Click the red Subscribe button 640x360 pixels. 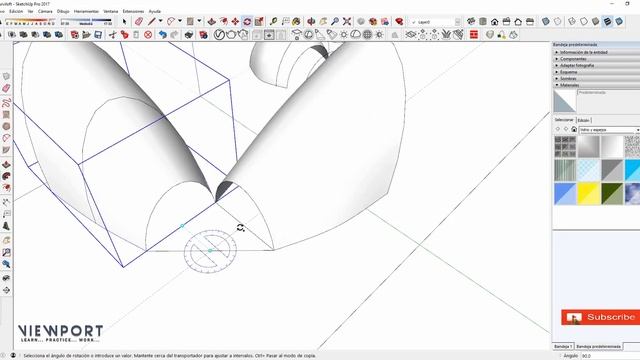coord(600,317)
